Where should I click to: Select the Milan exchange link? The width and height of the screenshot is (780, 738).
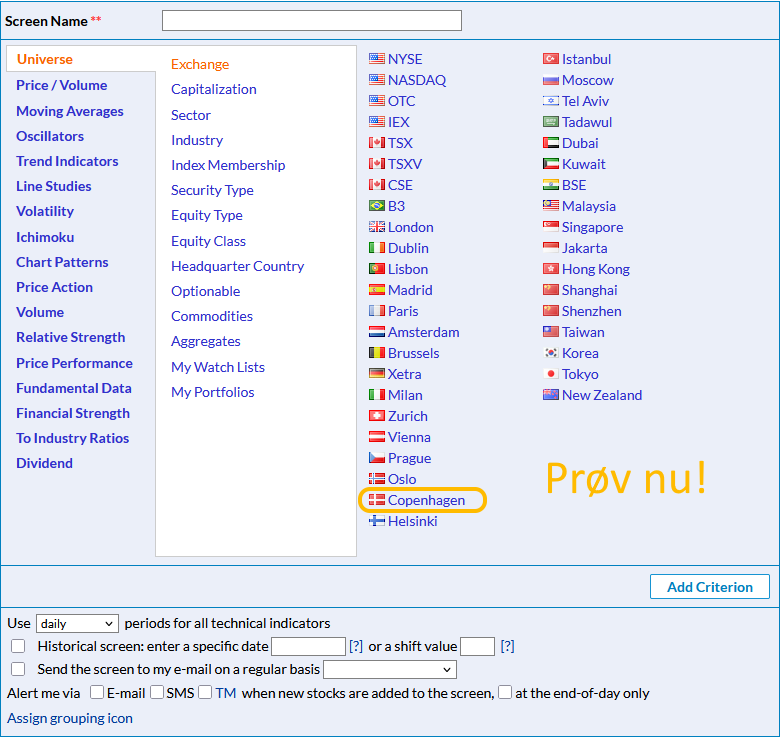click(x=405, y=395)
